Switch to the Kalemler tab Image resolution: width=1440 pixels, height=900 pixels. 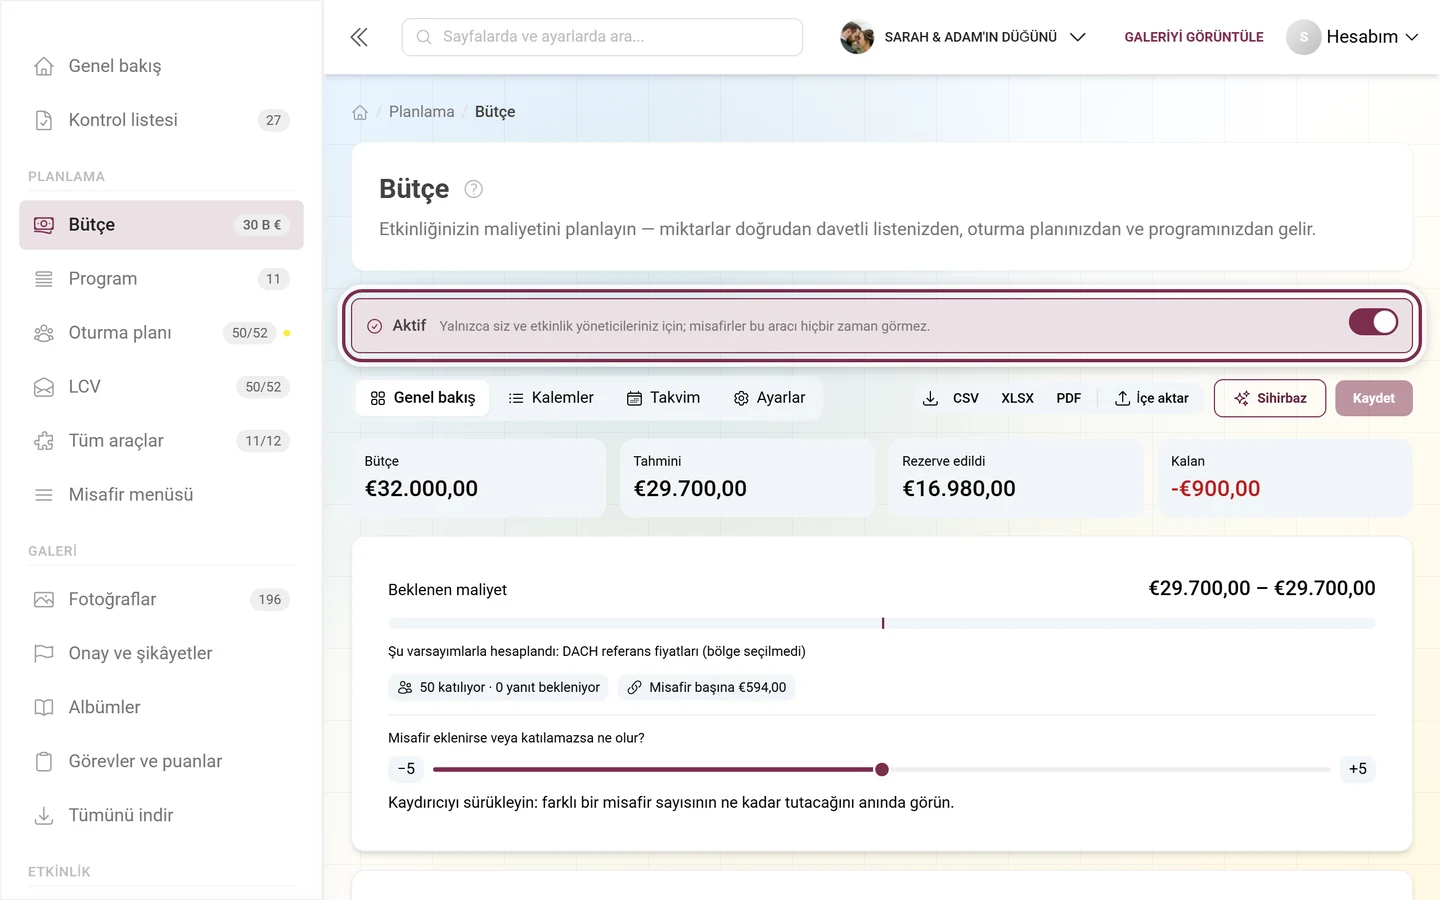pyautogui.click(x=551, y=398)
